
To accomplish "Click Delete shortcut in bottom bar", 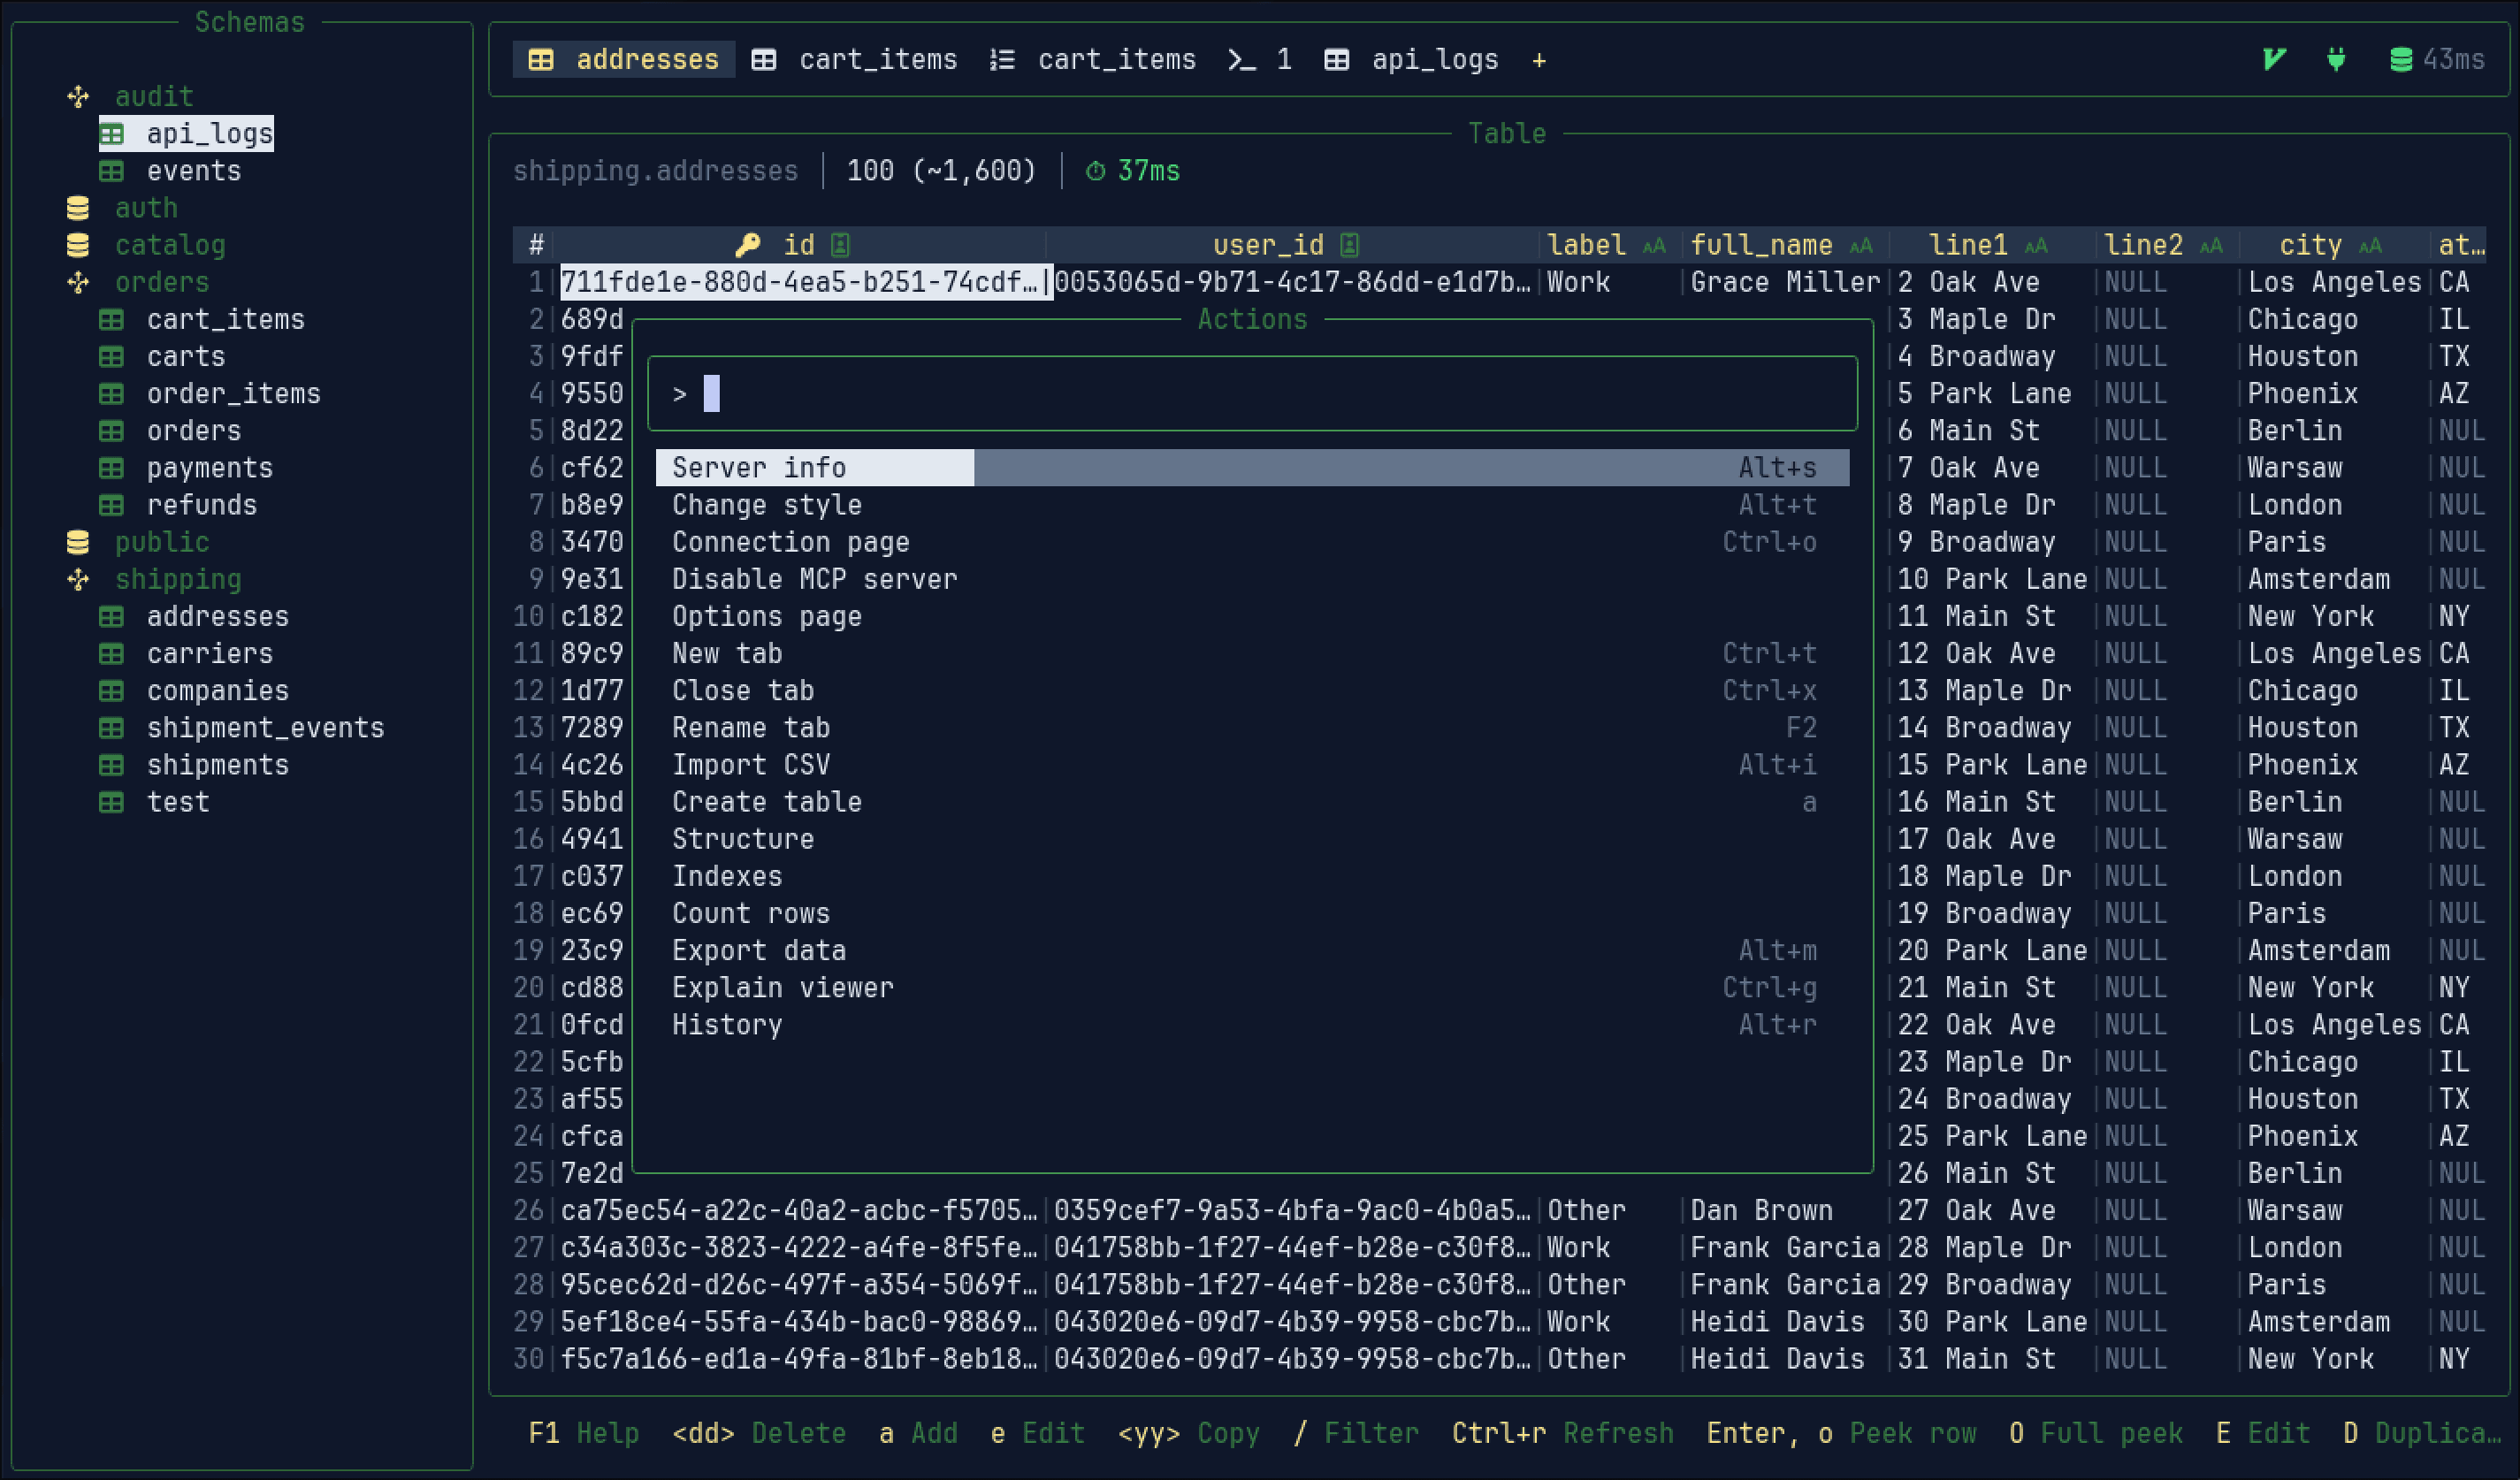I will (x=759, y=1433).
